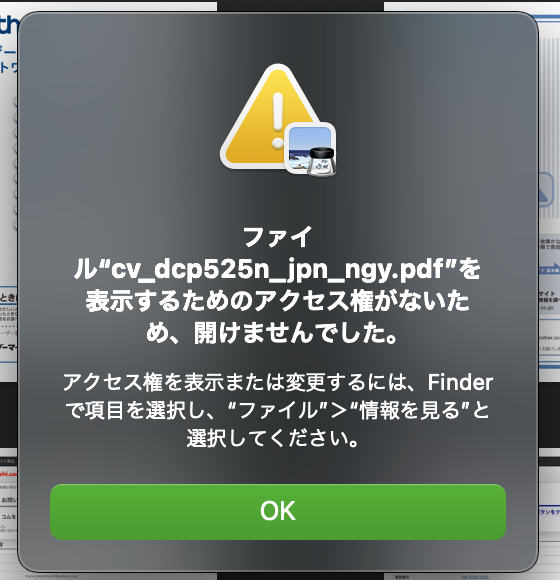Viewport: 560px width, 580px height.
Task: Dismiss the alert with the OK button
Action: 278,512
